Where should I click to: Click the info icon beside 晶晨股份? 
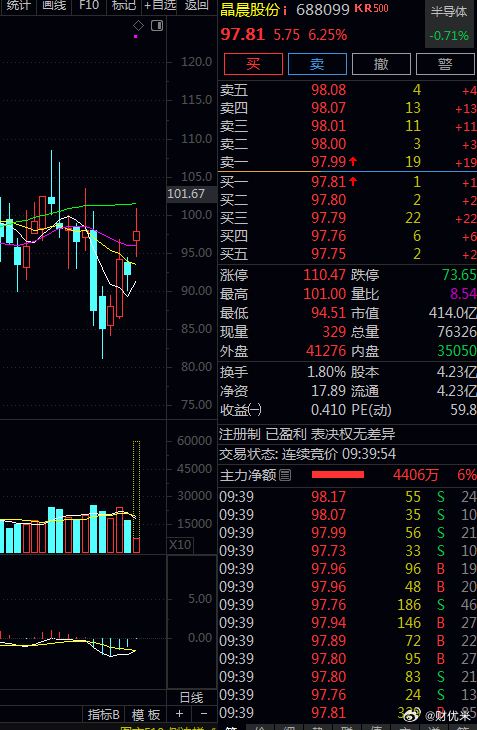click(x=285, y=10)
